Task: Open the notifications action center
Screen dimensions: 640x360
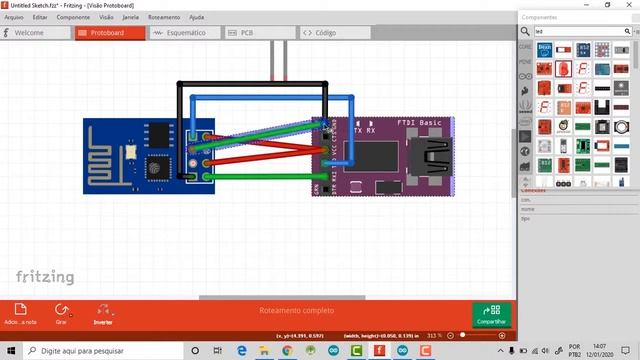Action: pyautogui.click(x=625, y=351)
